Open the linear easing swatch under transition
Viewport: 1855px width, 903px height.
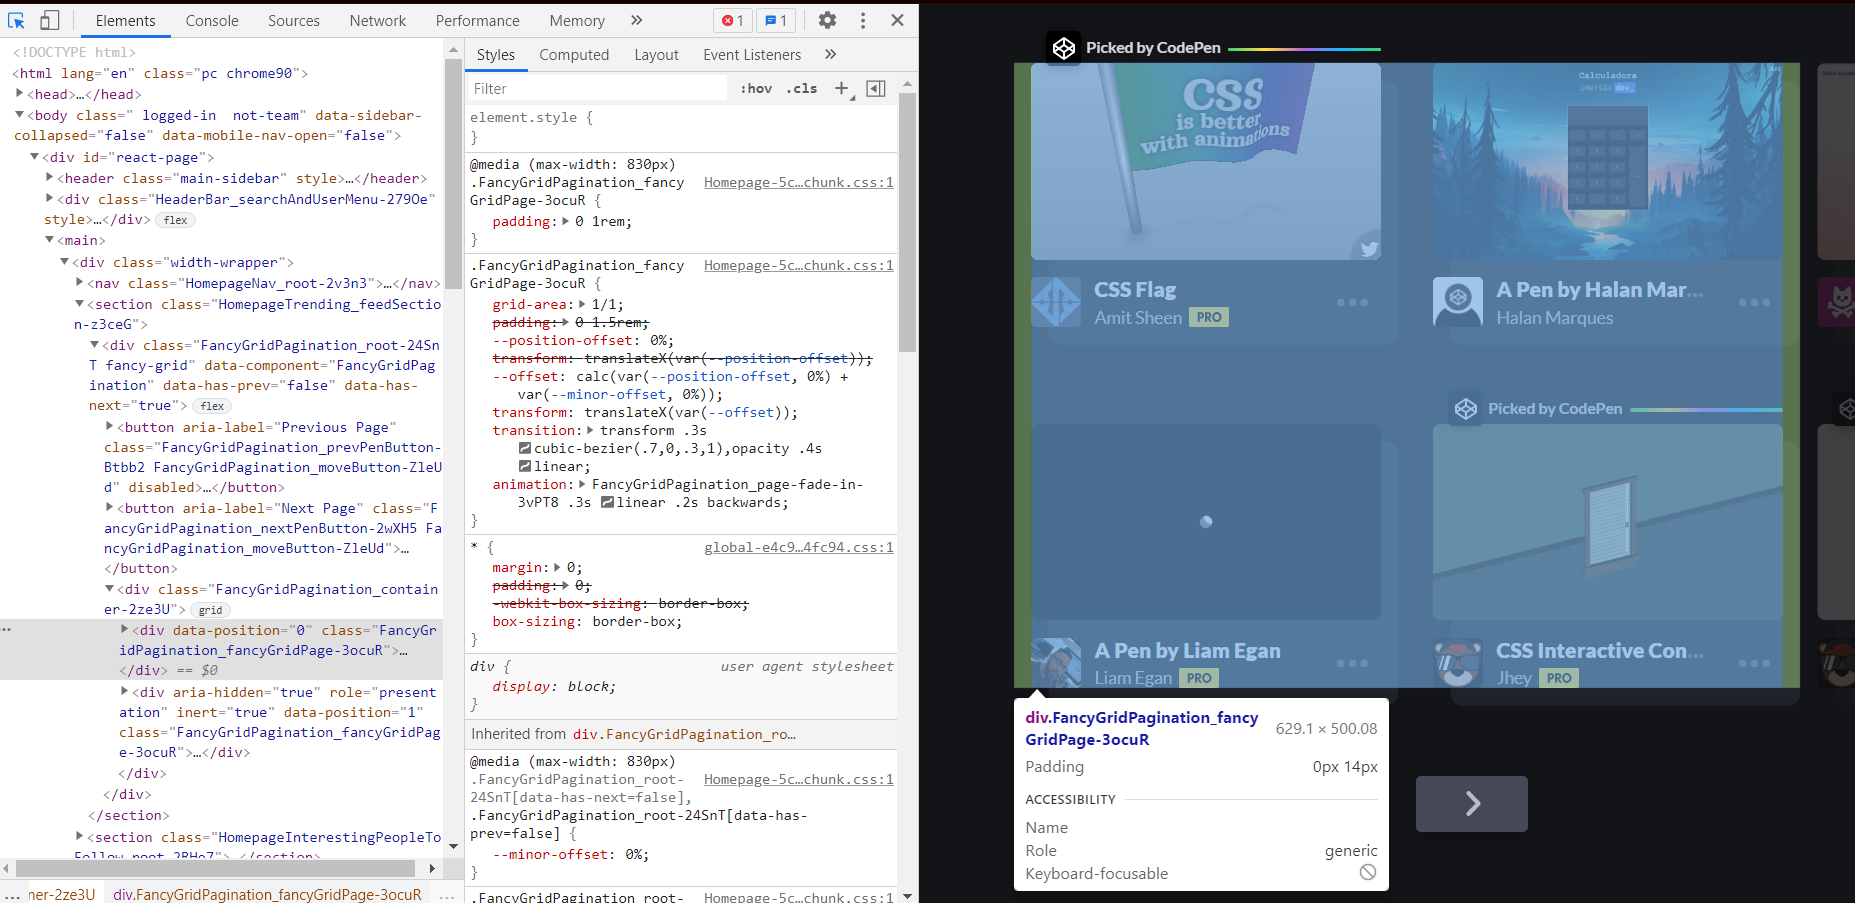pos(525,467)
